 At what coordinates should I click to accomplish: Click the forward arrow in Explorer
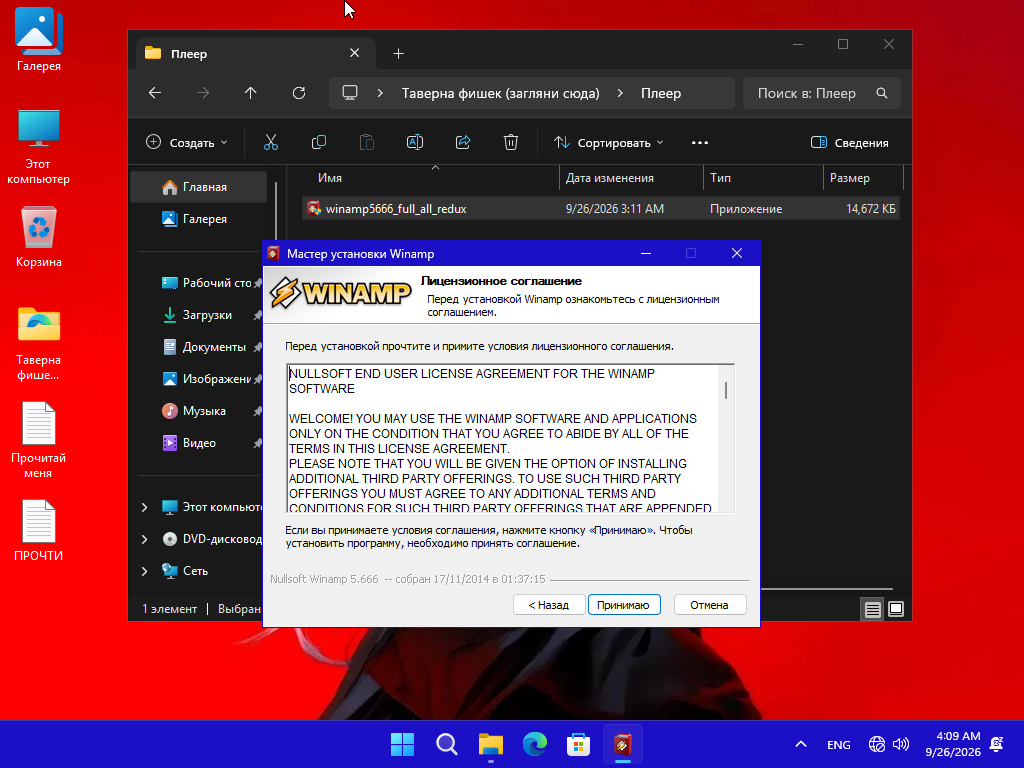click(203, 93)
